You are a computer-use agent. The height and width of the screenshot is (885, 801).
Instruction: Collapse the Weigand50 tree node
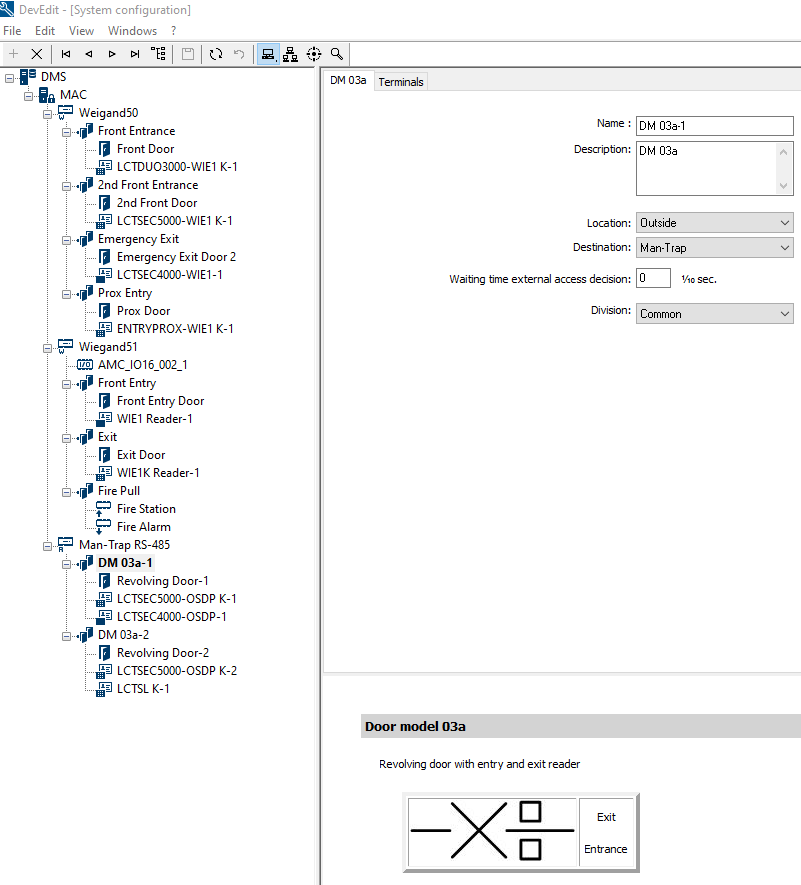coord(47,113)
